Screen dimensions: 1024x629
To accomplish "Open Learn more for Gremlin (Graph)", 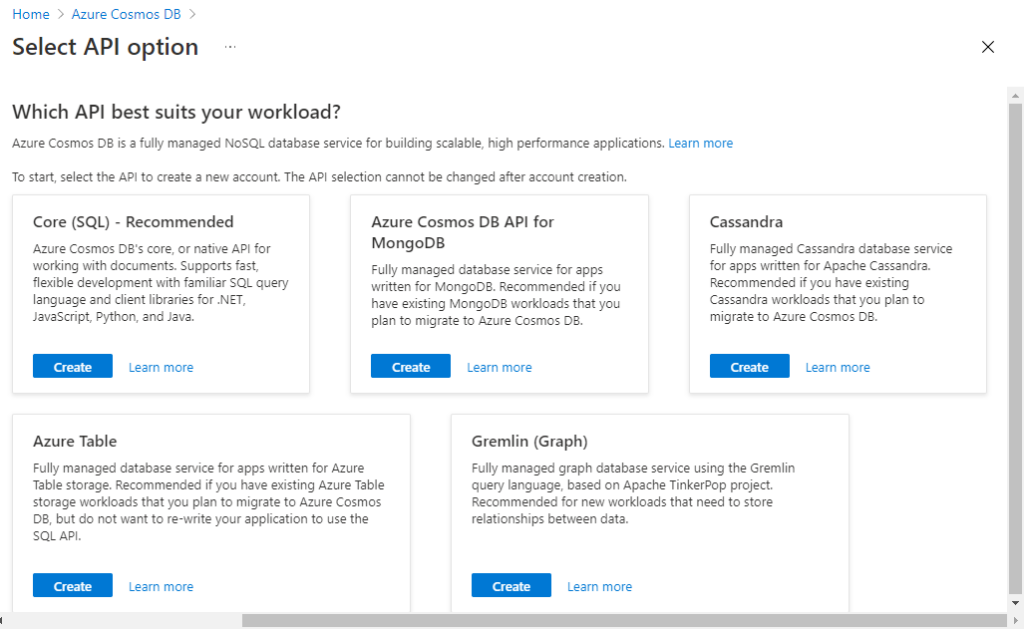I will [x=599, y=586].
